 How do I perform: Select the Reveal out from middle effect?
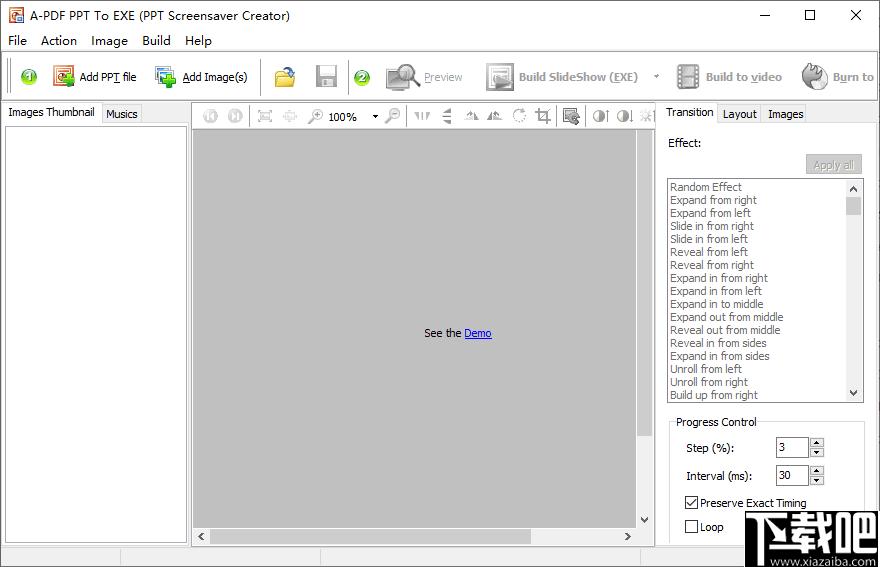click(725, 330)
